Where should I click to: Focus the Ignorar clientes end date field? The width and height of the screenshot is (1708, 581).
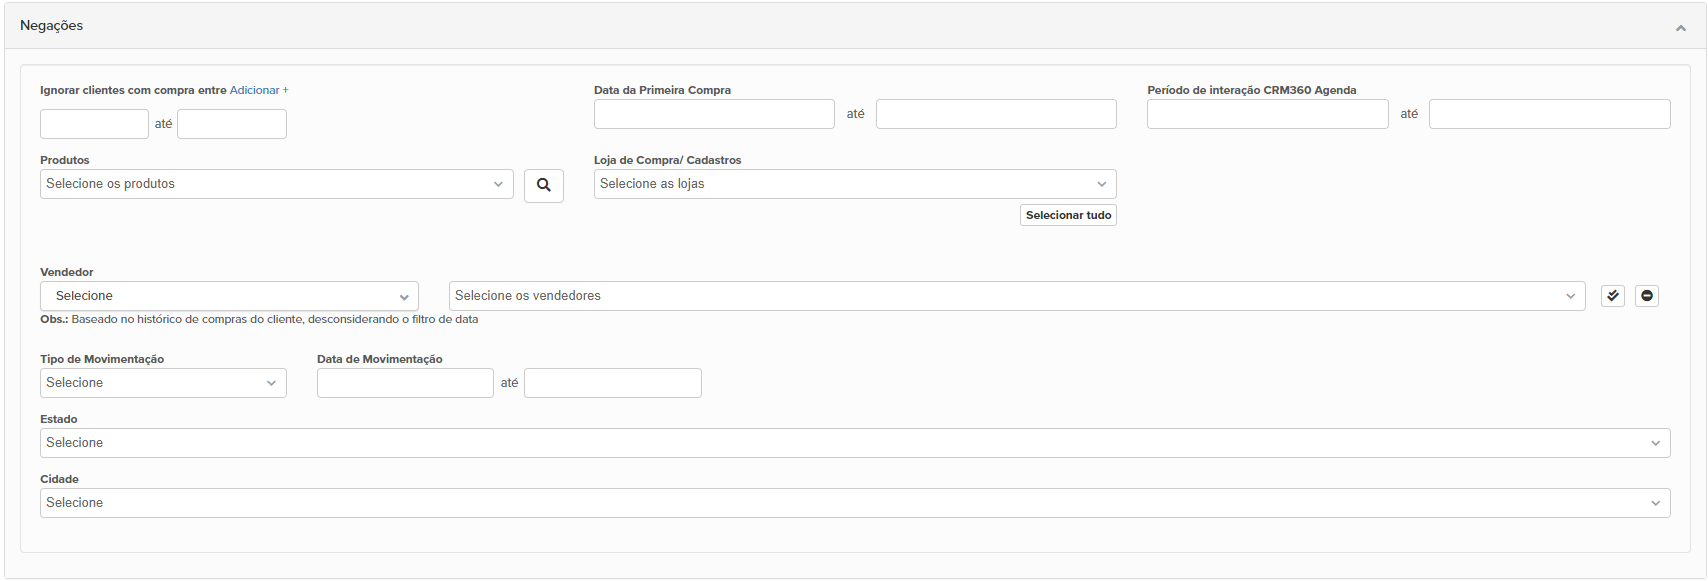pos(232,124)
